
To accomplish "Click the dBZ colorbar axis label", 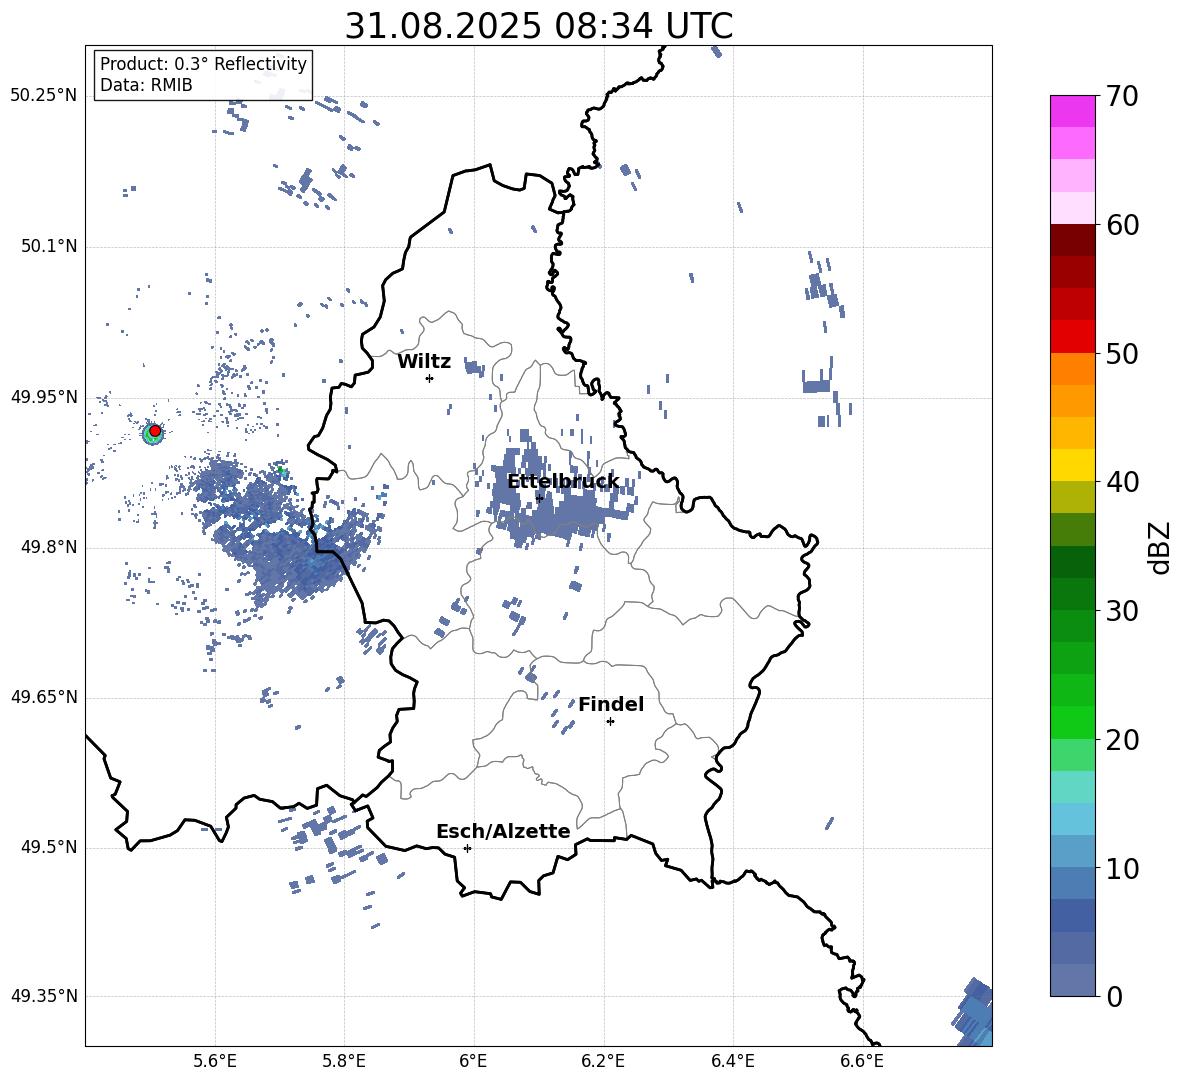I will point(1160,547).
